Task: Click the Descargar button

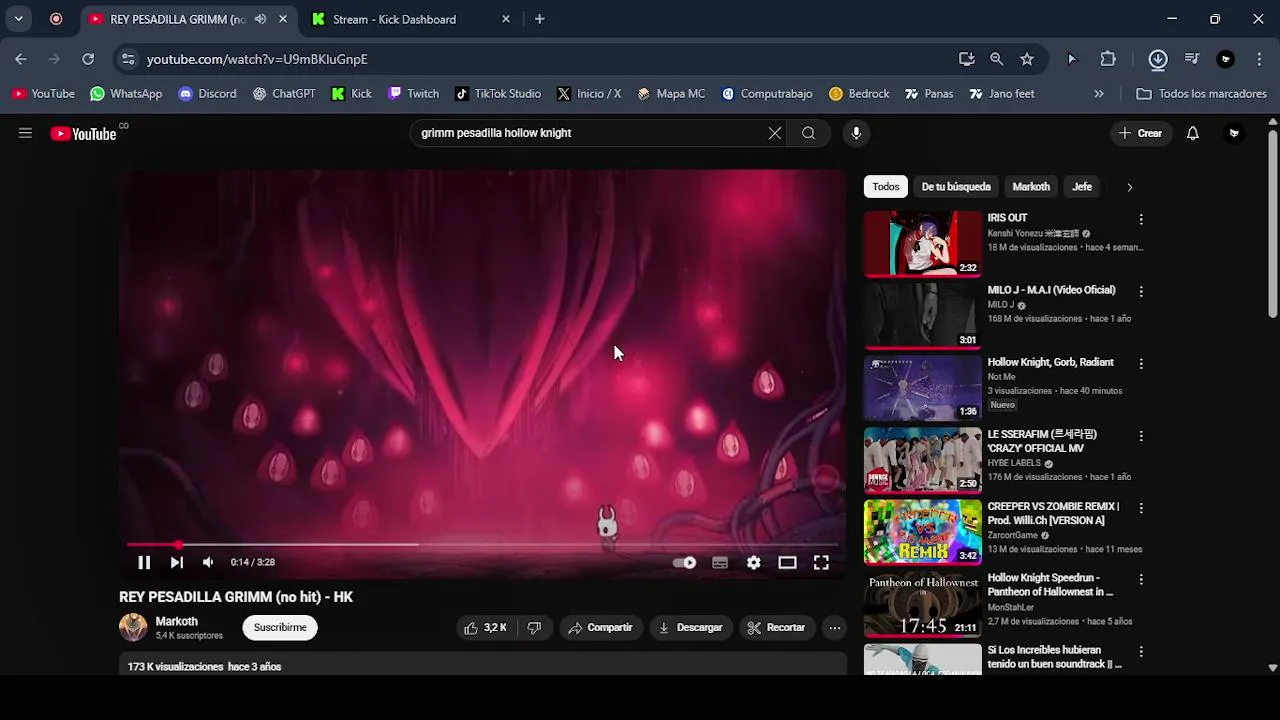Action: [690, 628]
